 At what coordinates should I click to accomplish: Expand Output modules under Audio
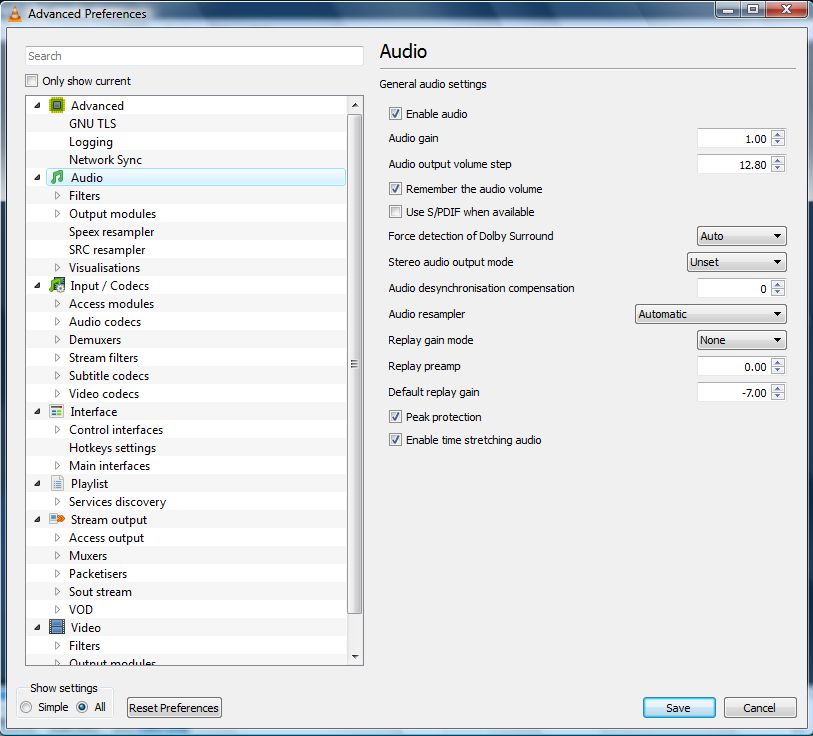tap(57, 213)
